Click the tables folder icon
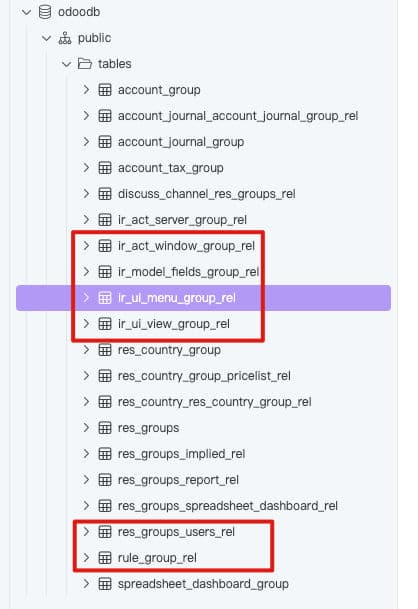 coord(85,64)
